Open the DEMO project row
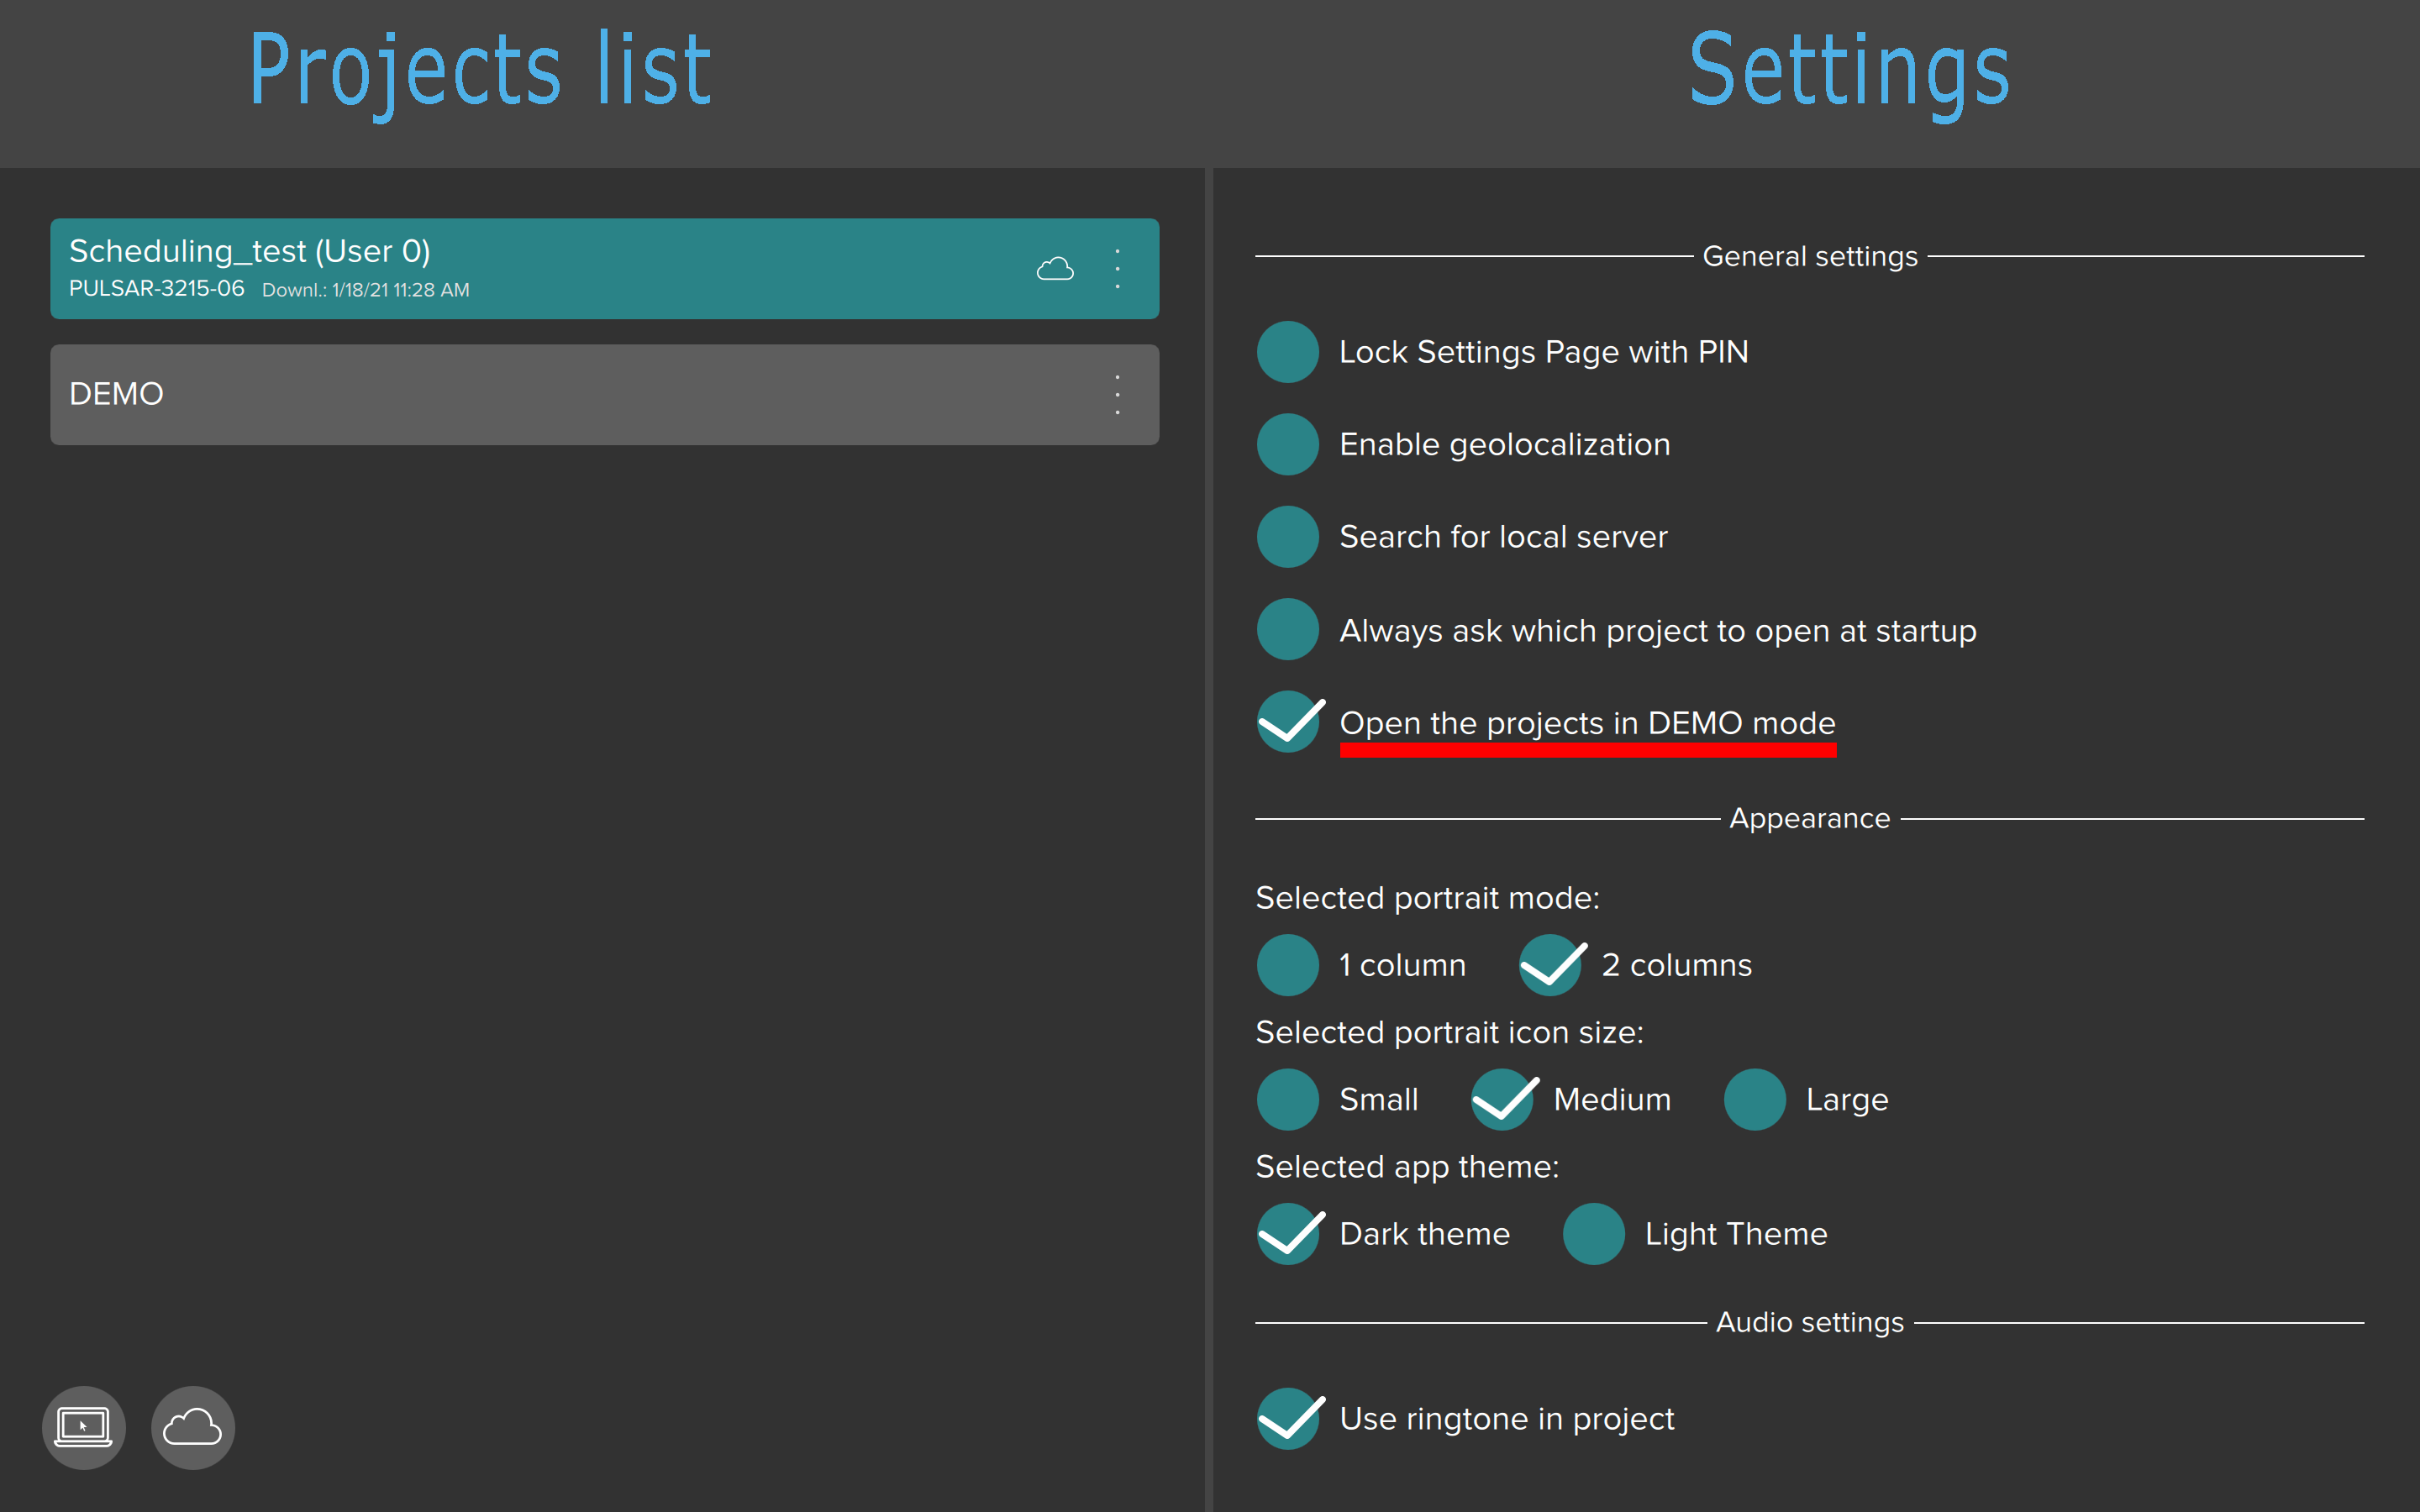This screenshot has height=1512, width=2420. point(605,395)
